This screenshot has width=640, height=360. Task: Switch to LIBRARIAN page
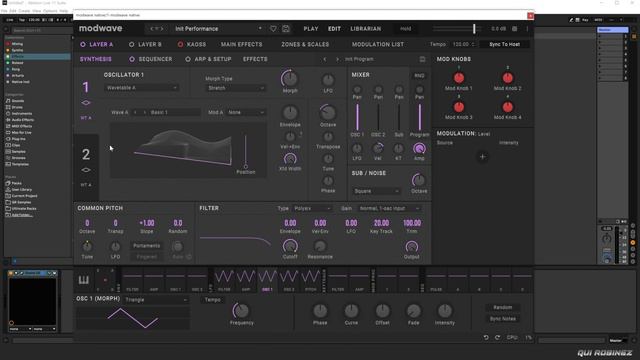(366, 29)
